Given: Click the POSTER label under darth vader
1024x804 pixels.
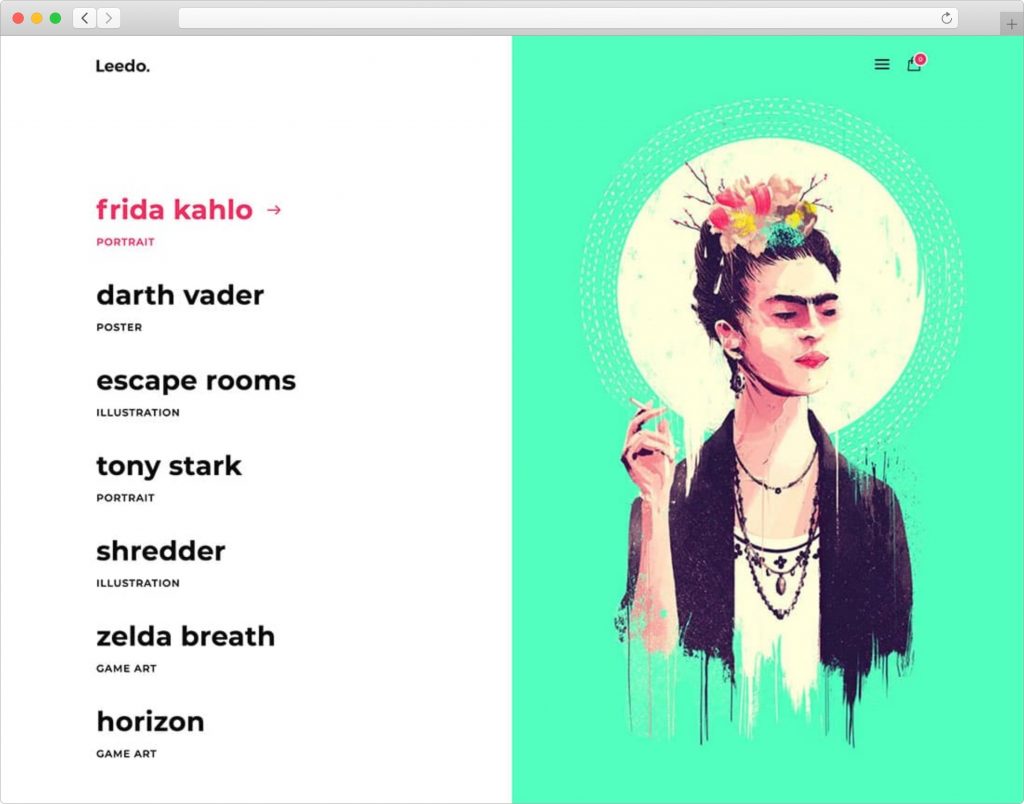Looking at the screenshot, I should tap(119, 327).
